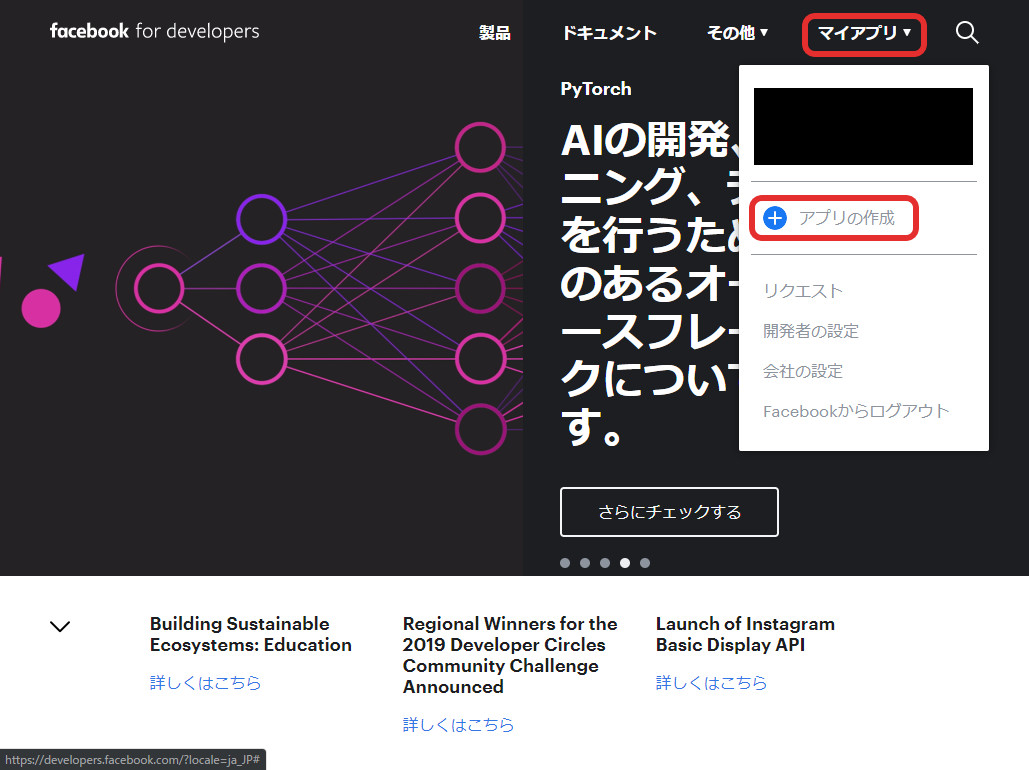This screenshot has width=1029, height=770.
Task: Select the last carousel dot
Action: [645, 563]
